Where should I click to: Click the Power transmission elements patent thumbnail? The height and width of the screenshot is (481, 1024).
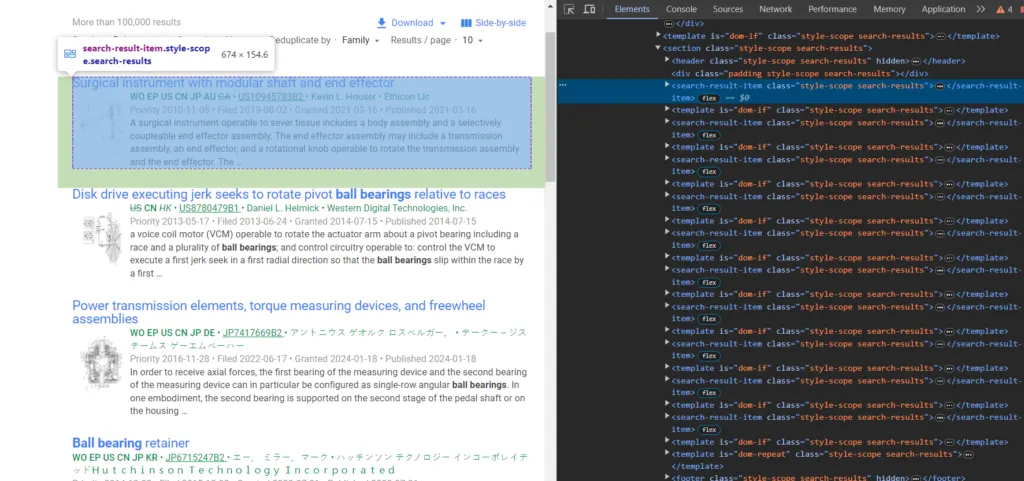click(x=100, y=363)
